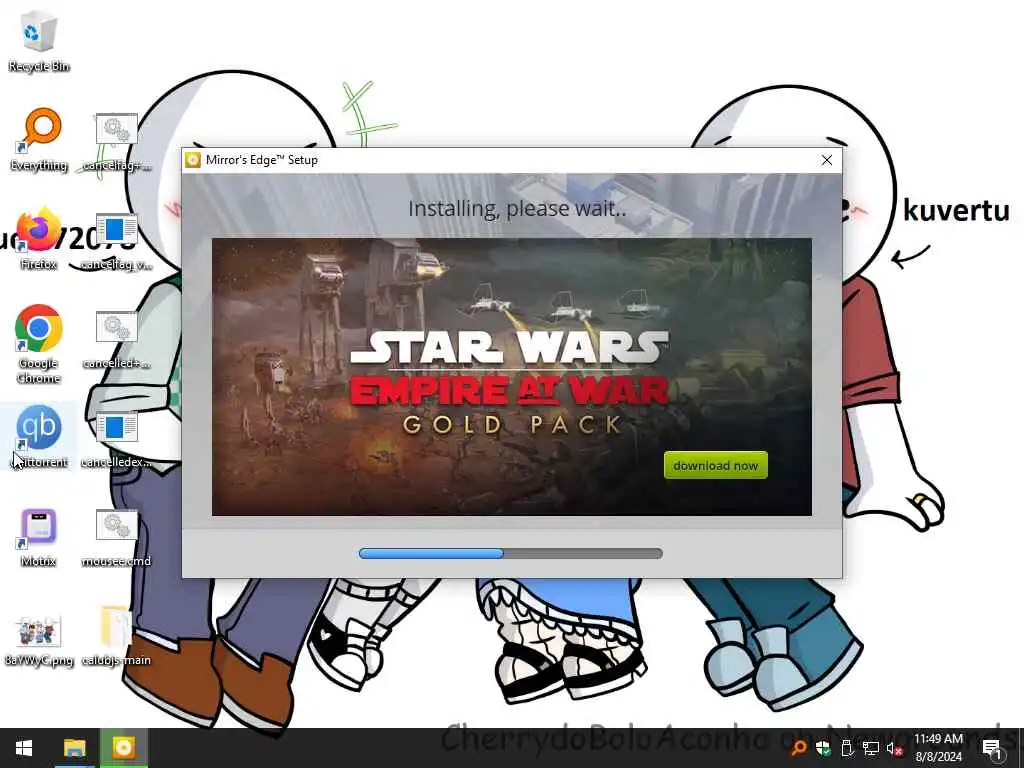
Task: Select the cancelfag.v file icon
Action: pos(116,240)
